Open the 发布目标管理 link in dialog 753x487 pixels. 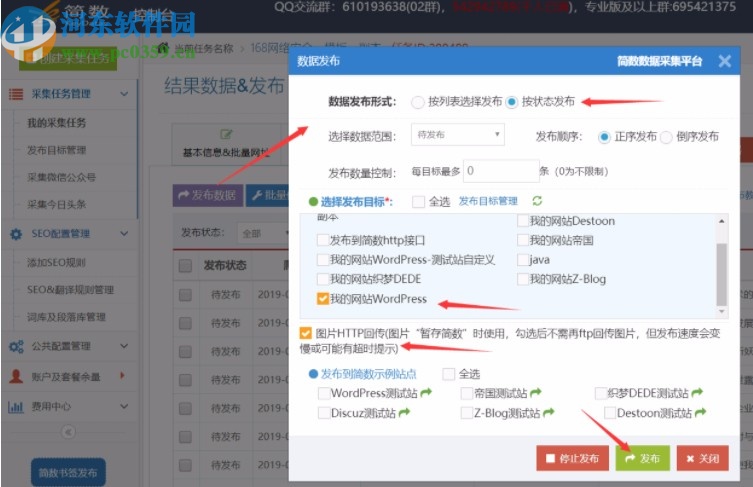[x=488, y=201]
